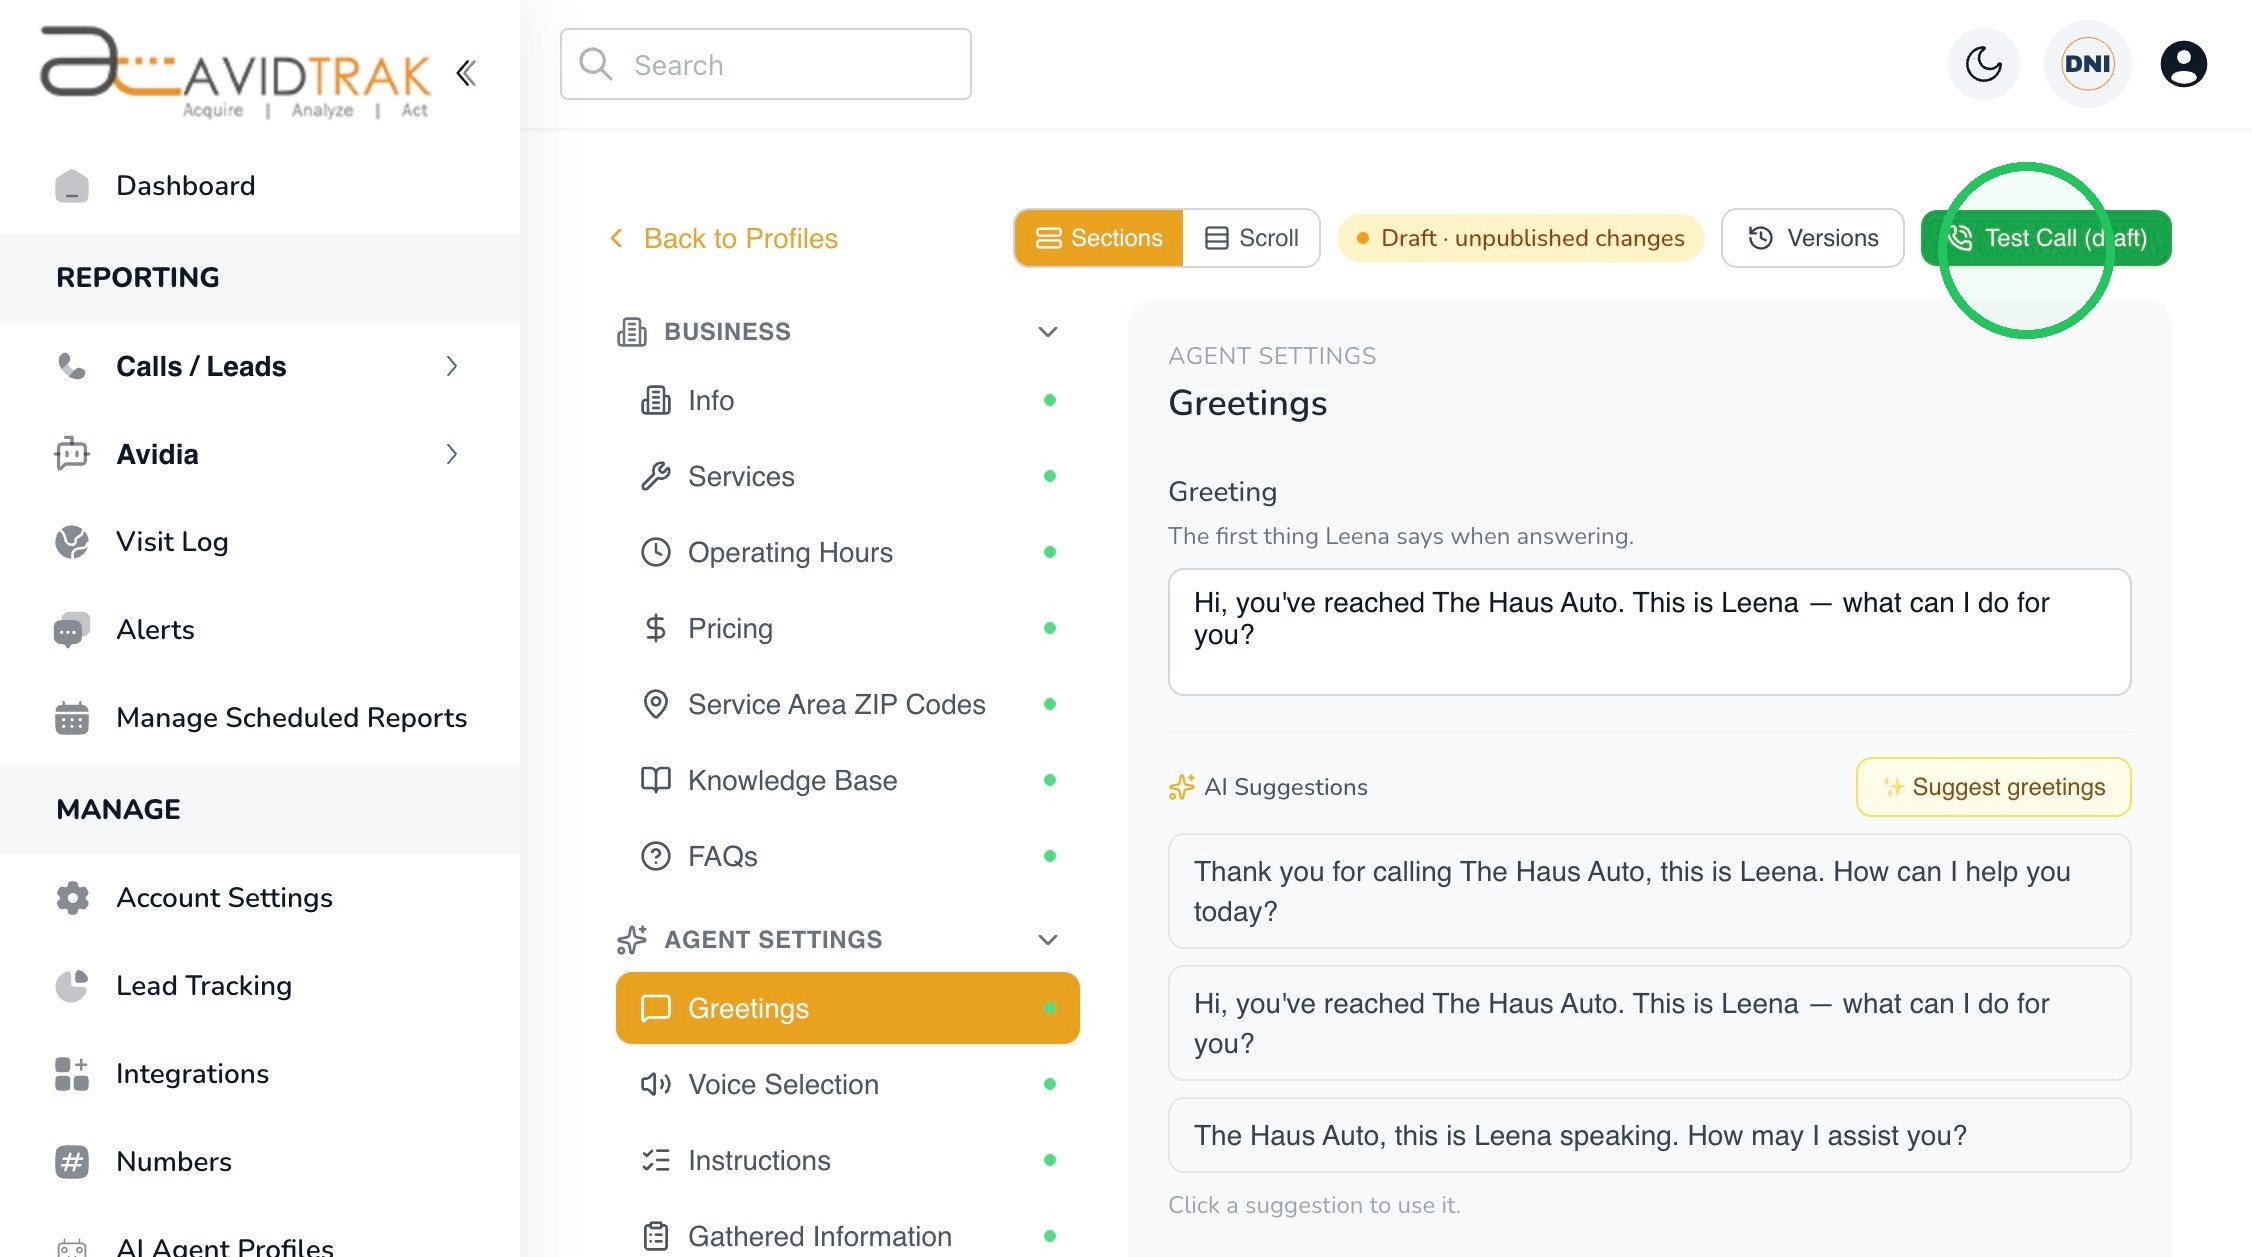Click the Knowledge Base book icon

(x=655, y=780)
